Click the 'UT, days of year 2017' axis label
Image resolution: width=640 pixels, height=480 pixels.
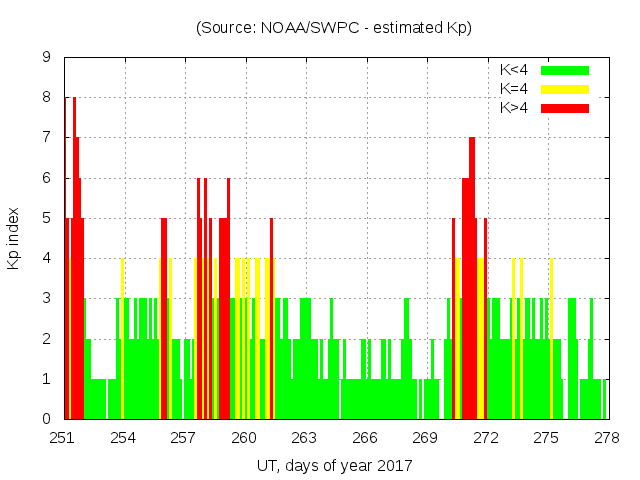point(334,465)
